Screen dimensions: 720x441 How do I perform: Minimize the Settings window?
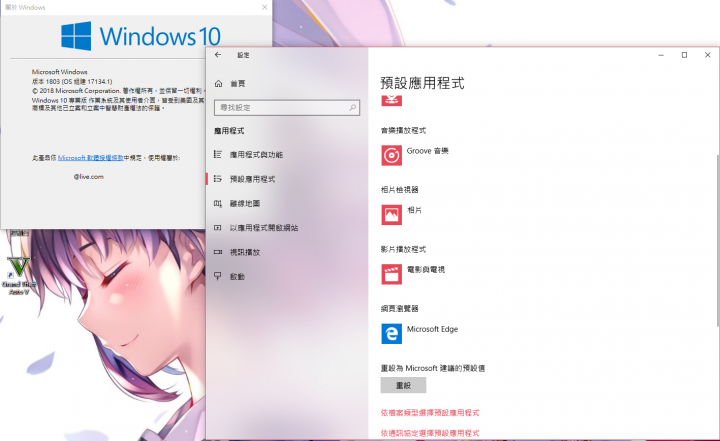tap(661, 55)
